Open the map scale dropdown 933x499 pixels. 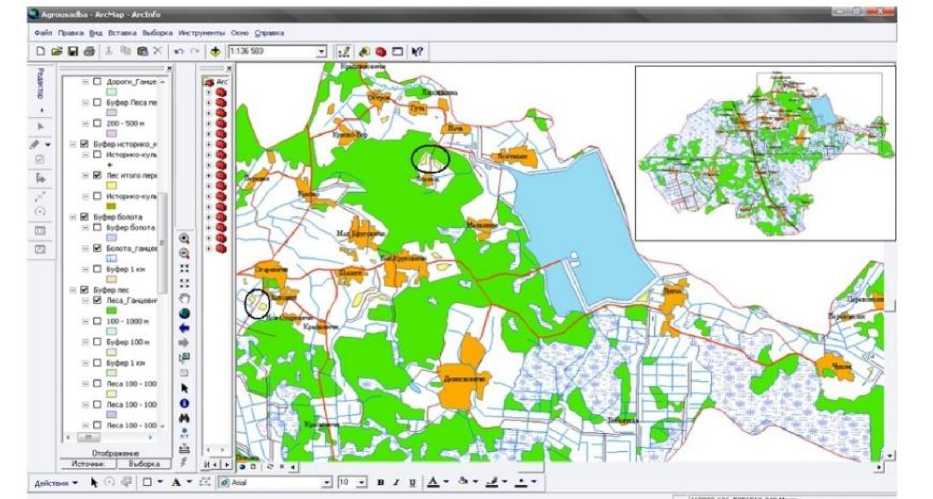pos(321,51)
